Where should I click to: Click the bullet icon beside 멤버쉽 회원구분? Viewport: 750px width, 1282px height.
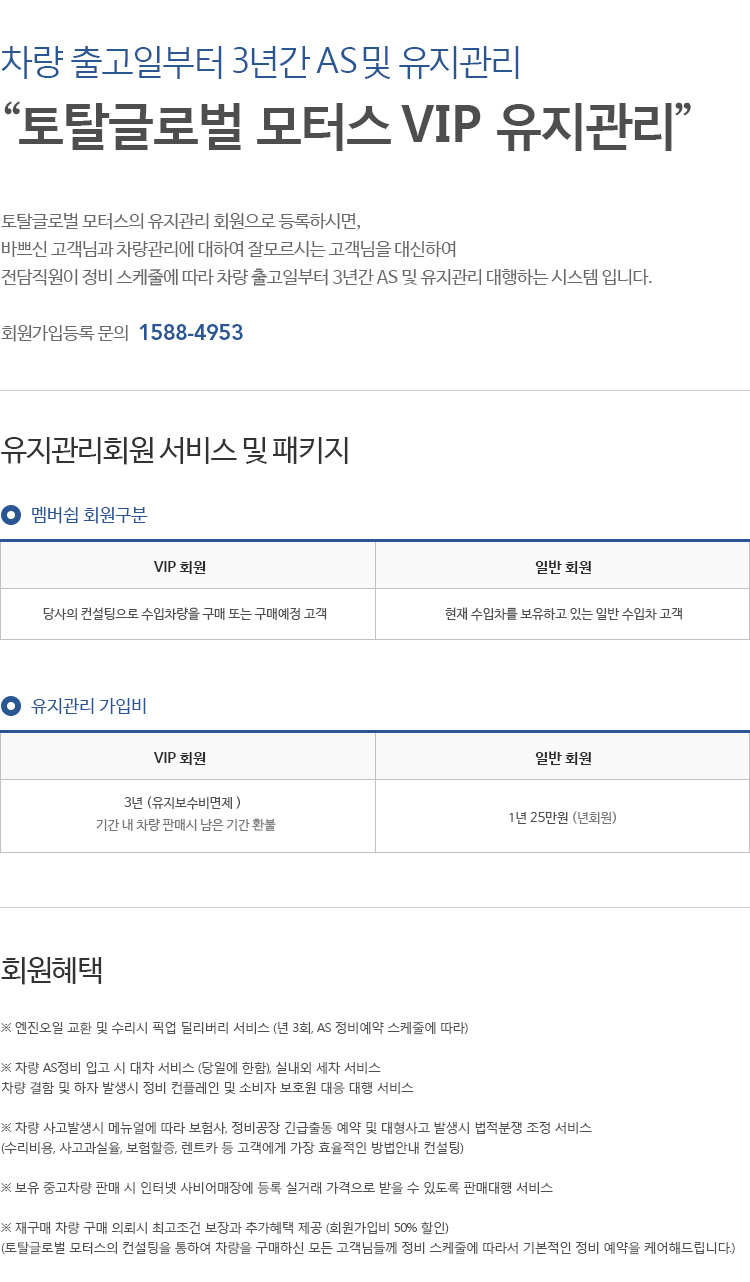(x=11, y=516)
